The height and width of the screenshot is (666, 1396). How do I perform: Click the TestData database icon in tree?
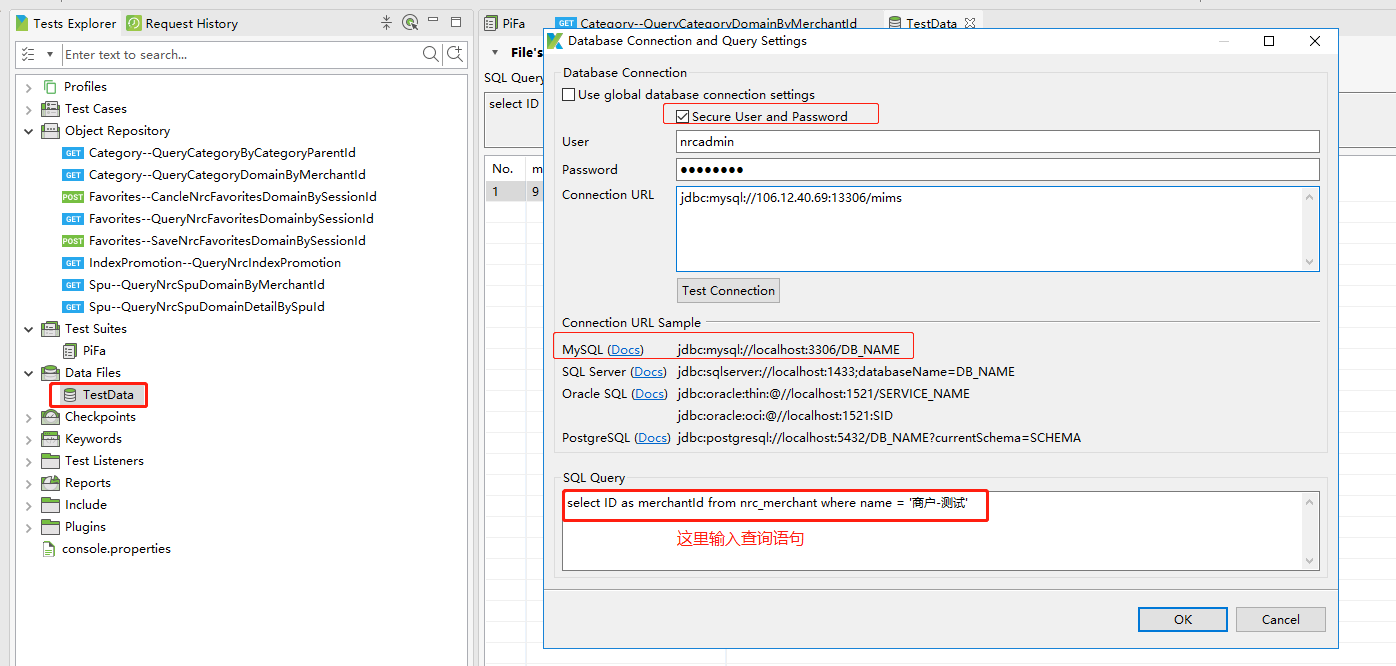click(x=70, y=395)
